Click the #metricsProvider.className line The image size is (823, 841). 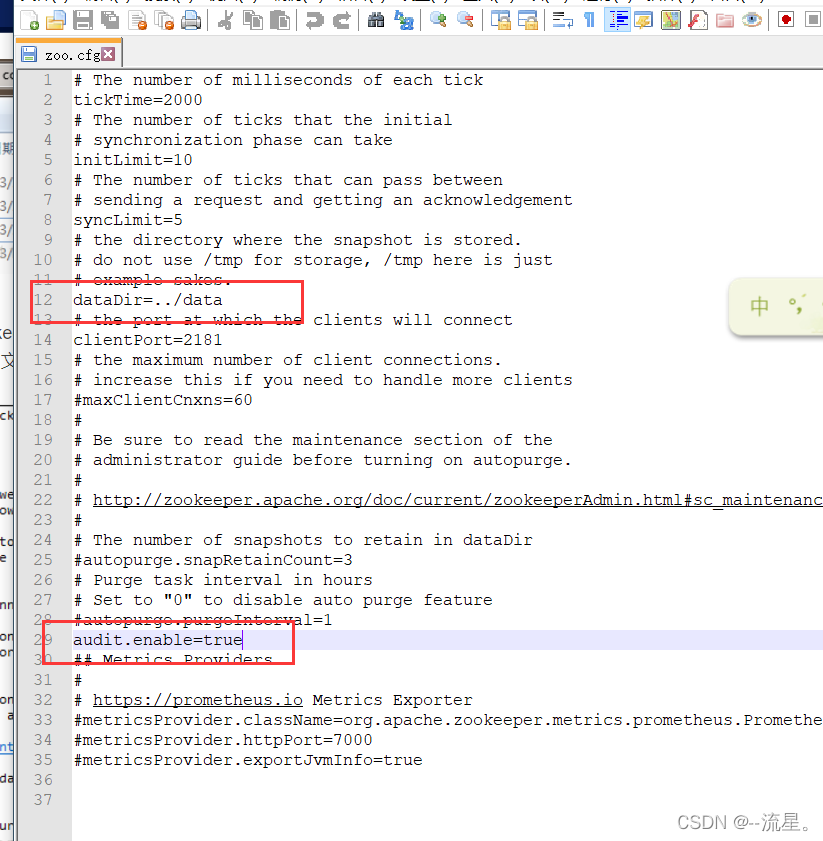click(x=448, y=720)
